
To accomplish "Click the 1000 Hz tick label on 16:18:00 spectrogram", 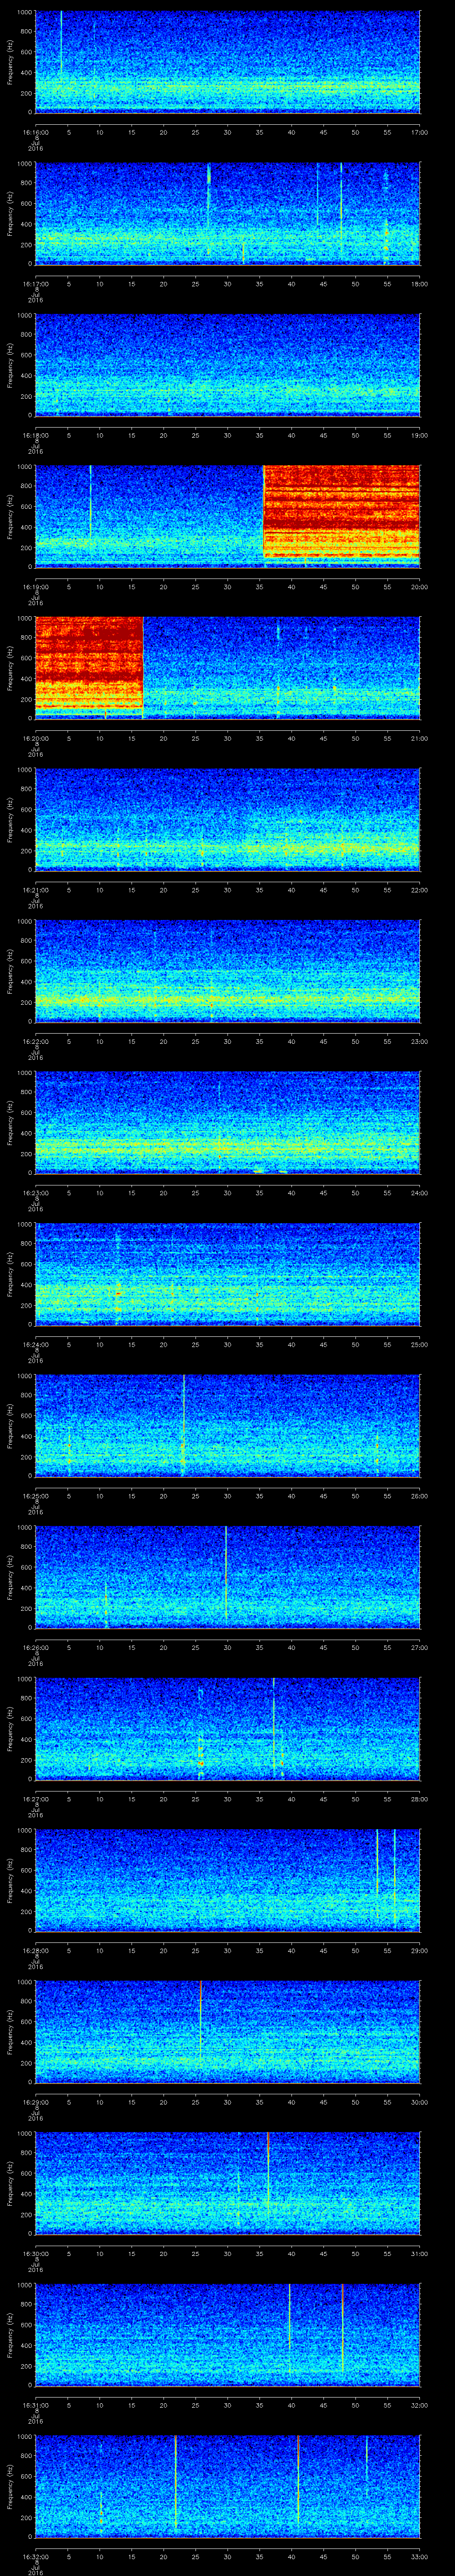I will [x=24, y=316].
